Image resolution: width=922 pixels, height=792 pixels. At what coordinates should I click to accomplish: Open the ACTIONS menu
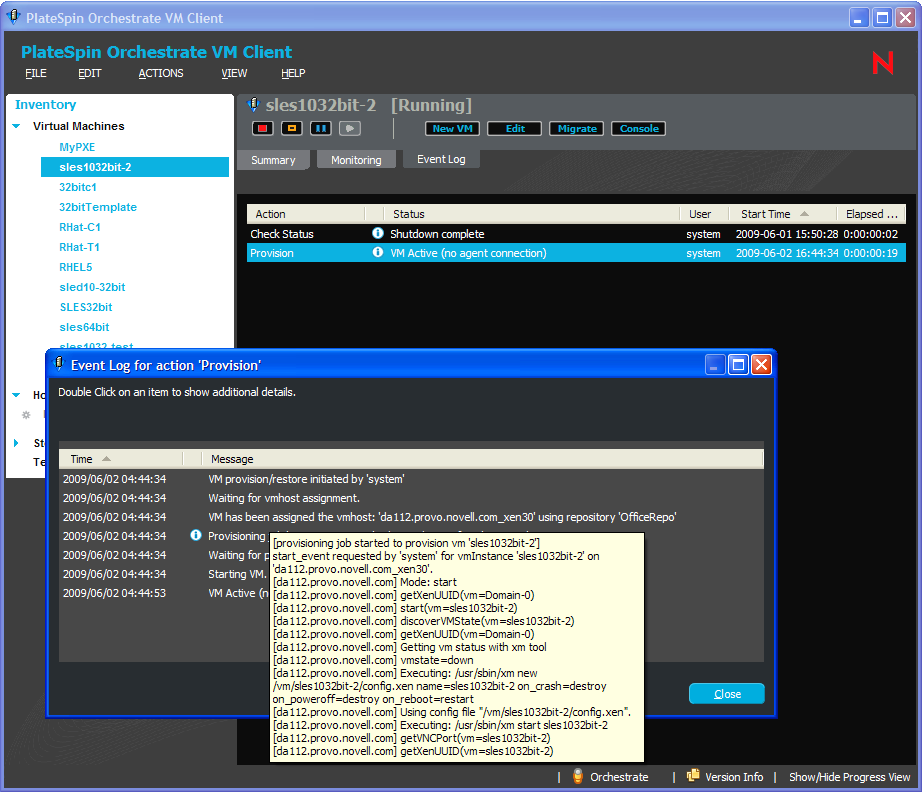point(161,73)
